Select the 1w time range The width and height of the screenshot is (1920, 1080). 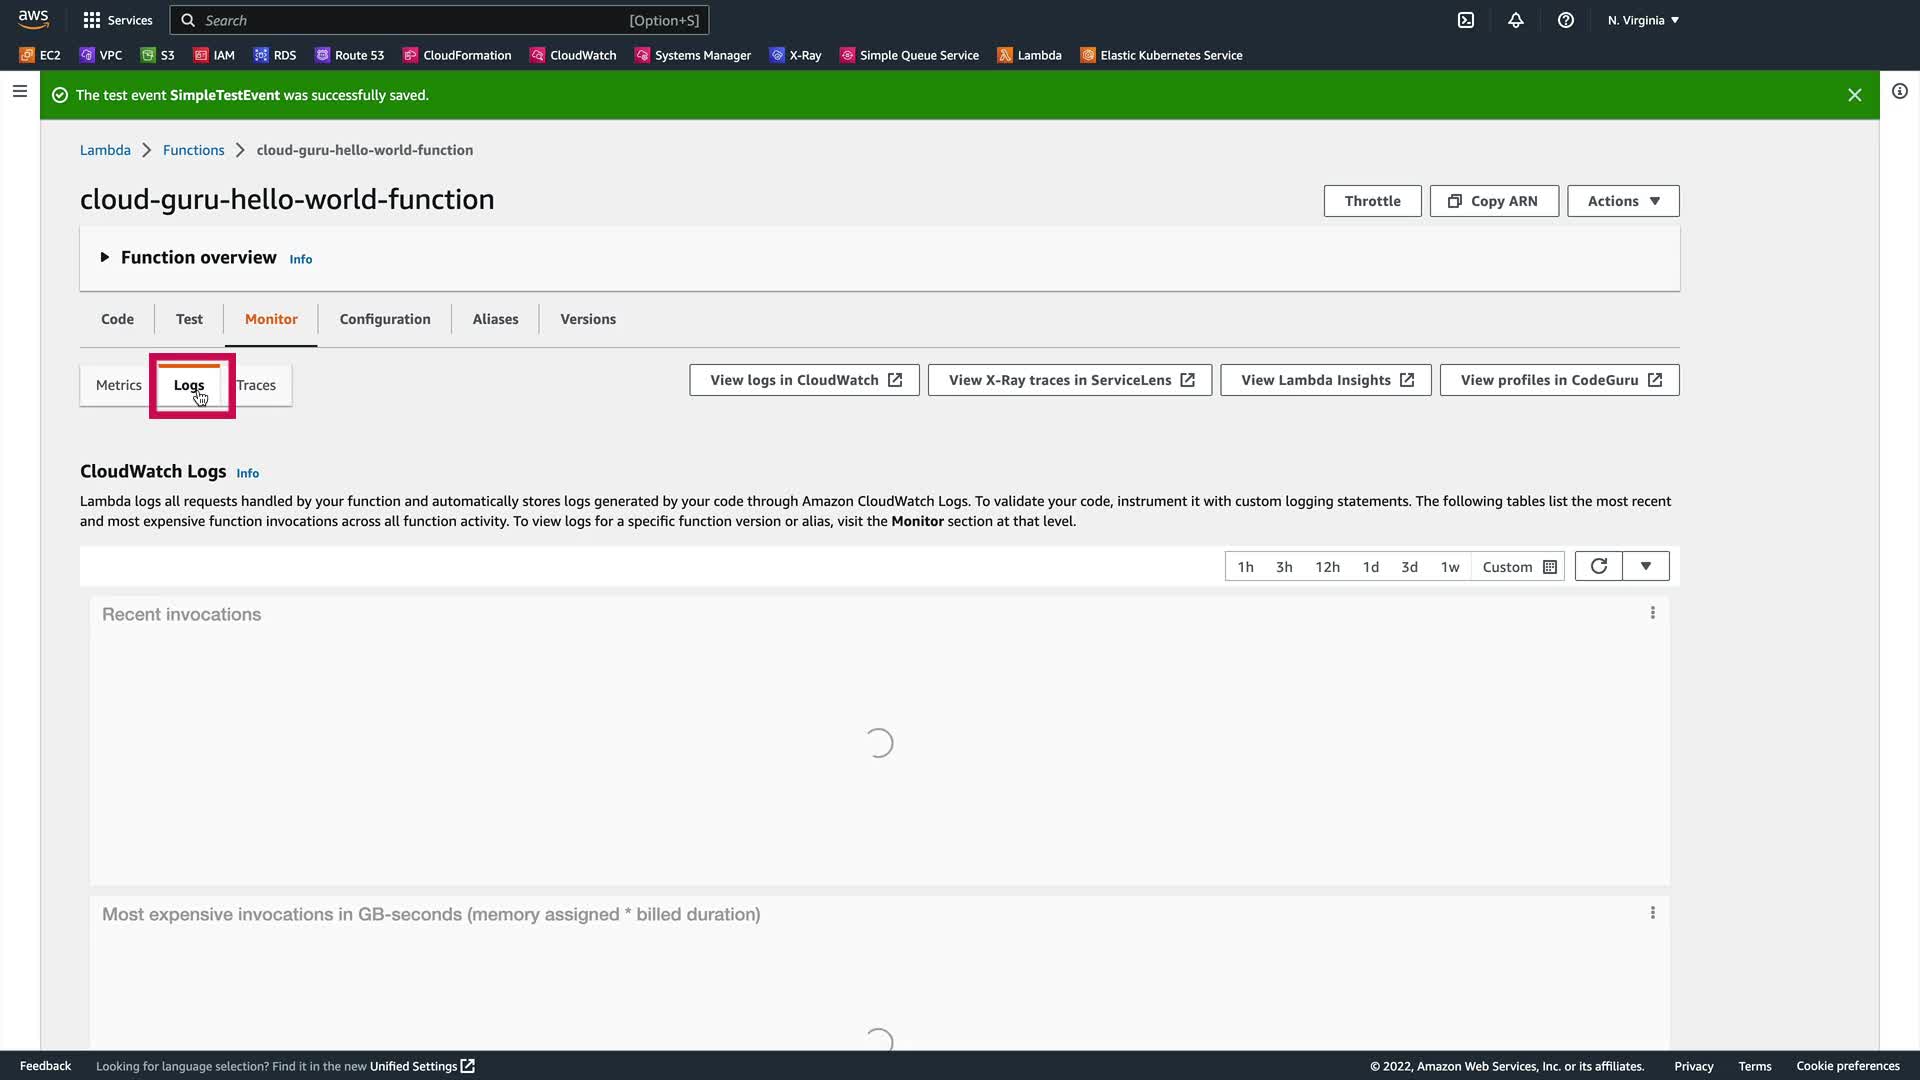pos(1450,567)
